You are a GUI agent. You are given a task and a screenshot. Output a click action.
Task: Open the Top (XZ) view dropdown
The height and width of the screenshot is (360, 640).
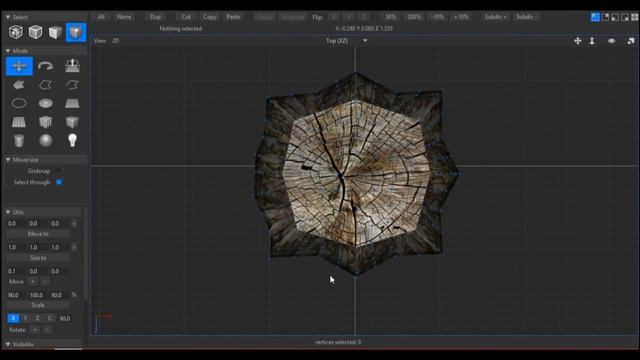click(x=347, y=41)
